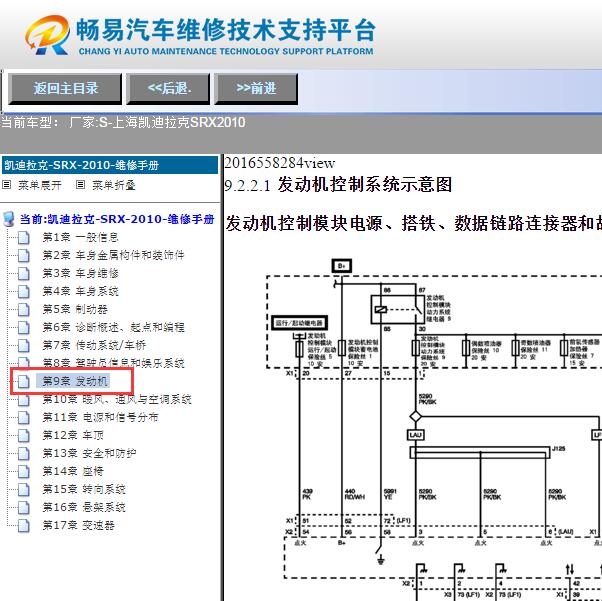Click page icon next to 第12章

coord(24,436)
